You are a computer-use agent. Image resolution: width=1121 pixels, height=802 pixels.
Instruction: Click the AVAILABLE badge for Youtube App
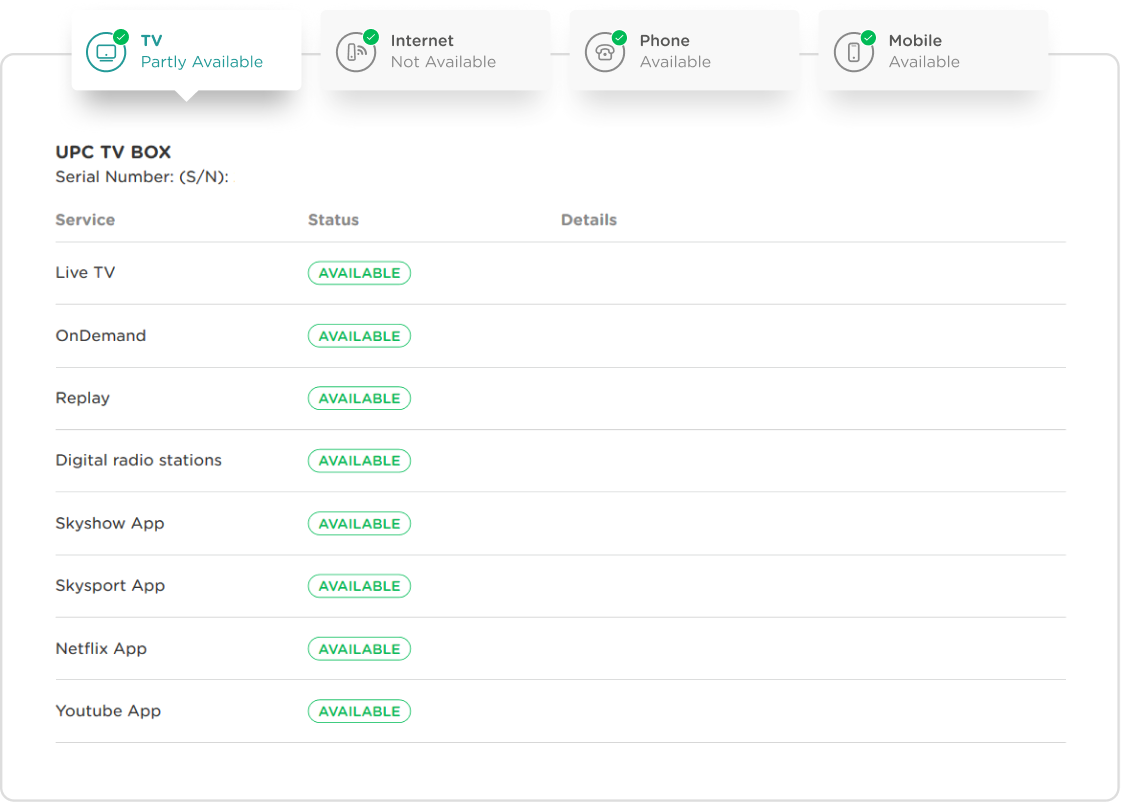(x=359, y=711)
